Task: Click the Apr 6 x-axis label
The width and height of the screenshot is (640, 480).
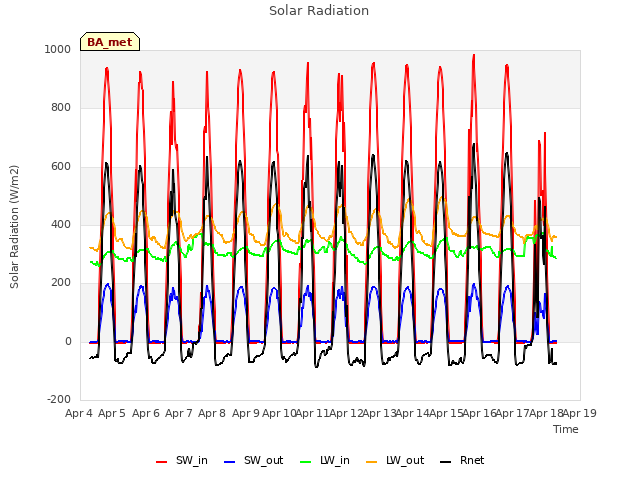Action: point(146,413)
